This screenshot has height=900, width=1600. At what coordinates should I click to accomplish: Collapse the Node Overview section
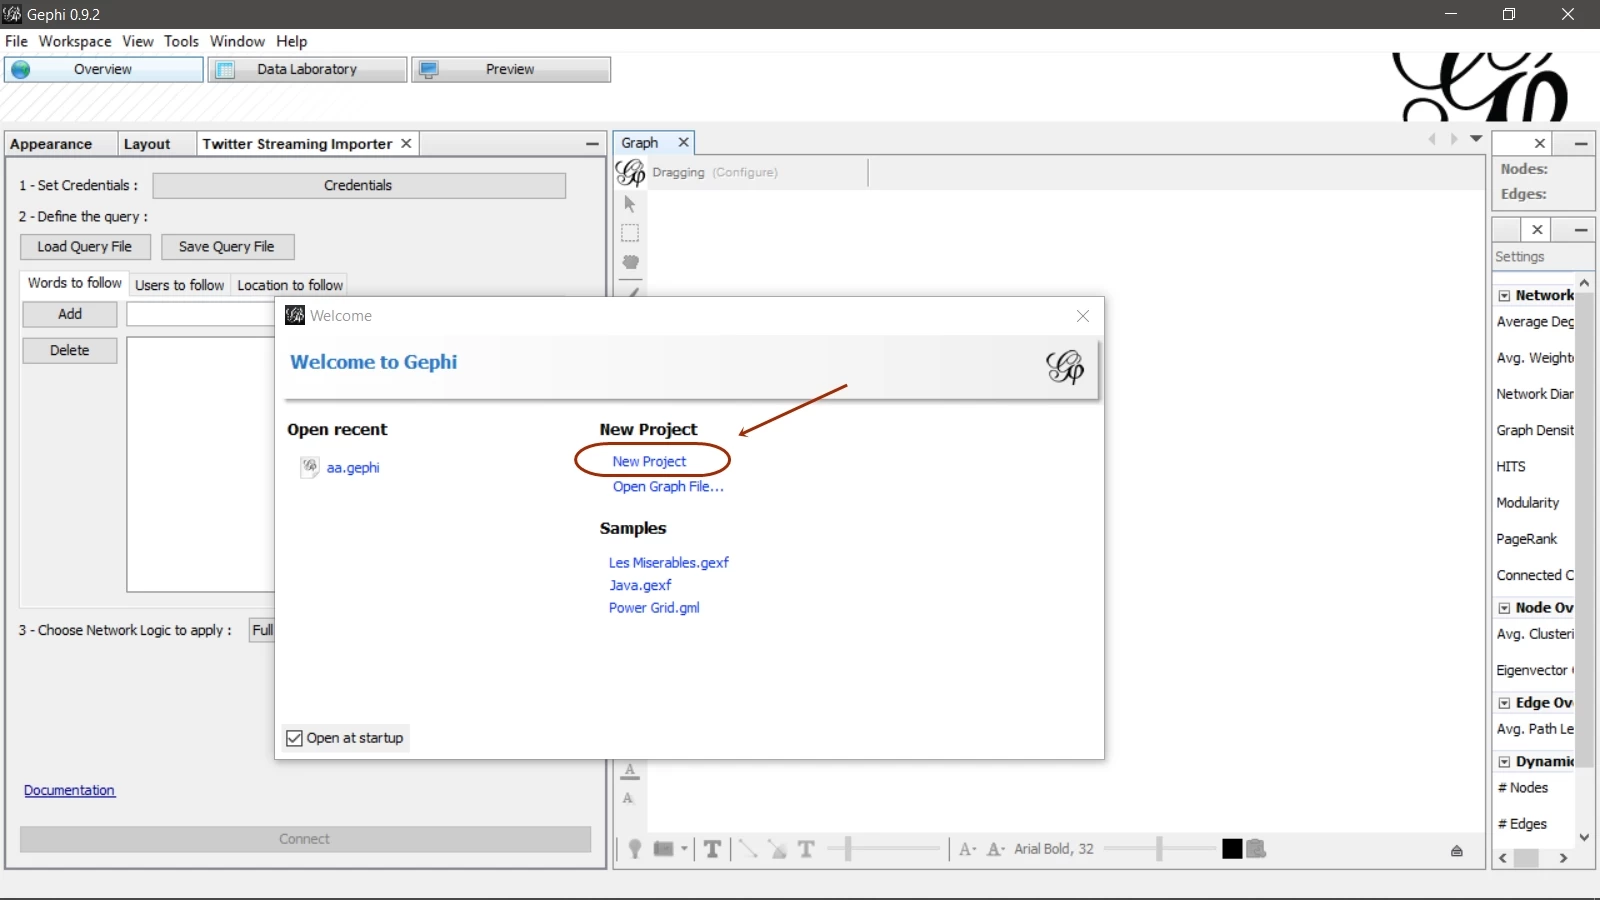[1504, 608]
